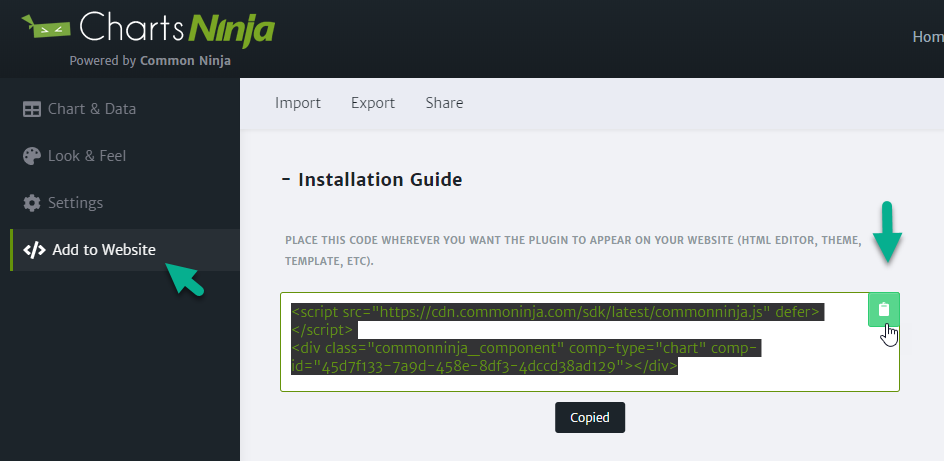Click the Look & Feel palette icon
This screenshot has height=461, width=944.
[31, 156]
